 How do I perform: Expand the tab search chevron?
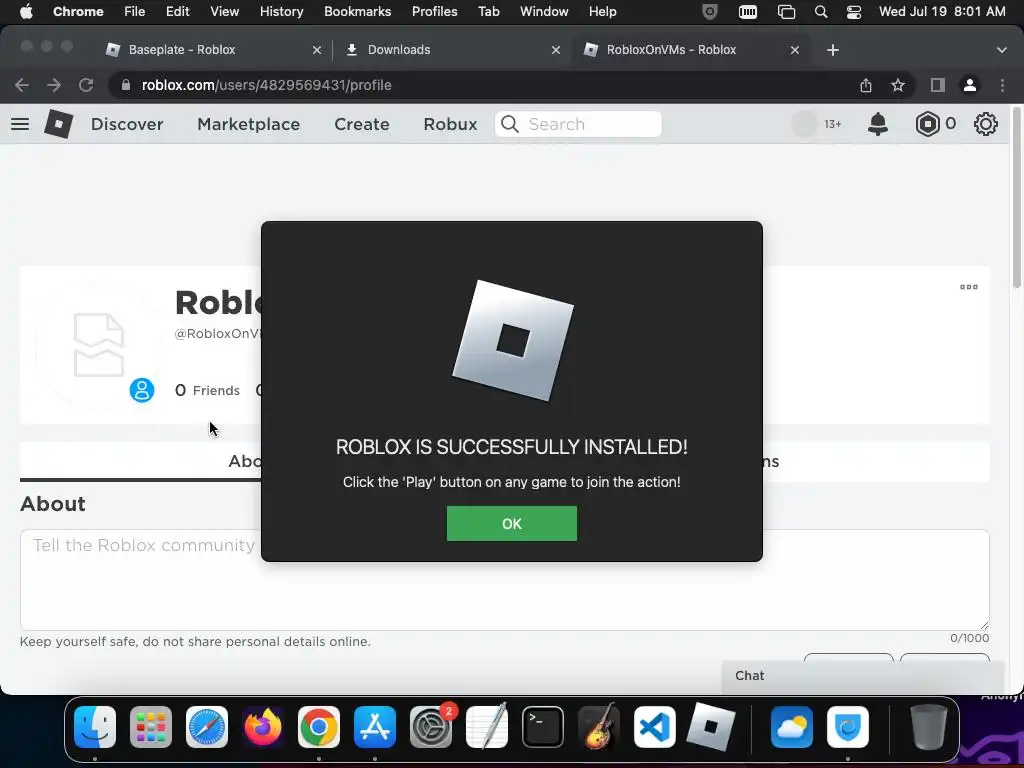click(x=1002, y=50)
